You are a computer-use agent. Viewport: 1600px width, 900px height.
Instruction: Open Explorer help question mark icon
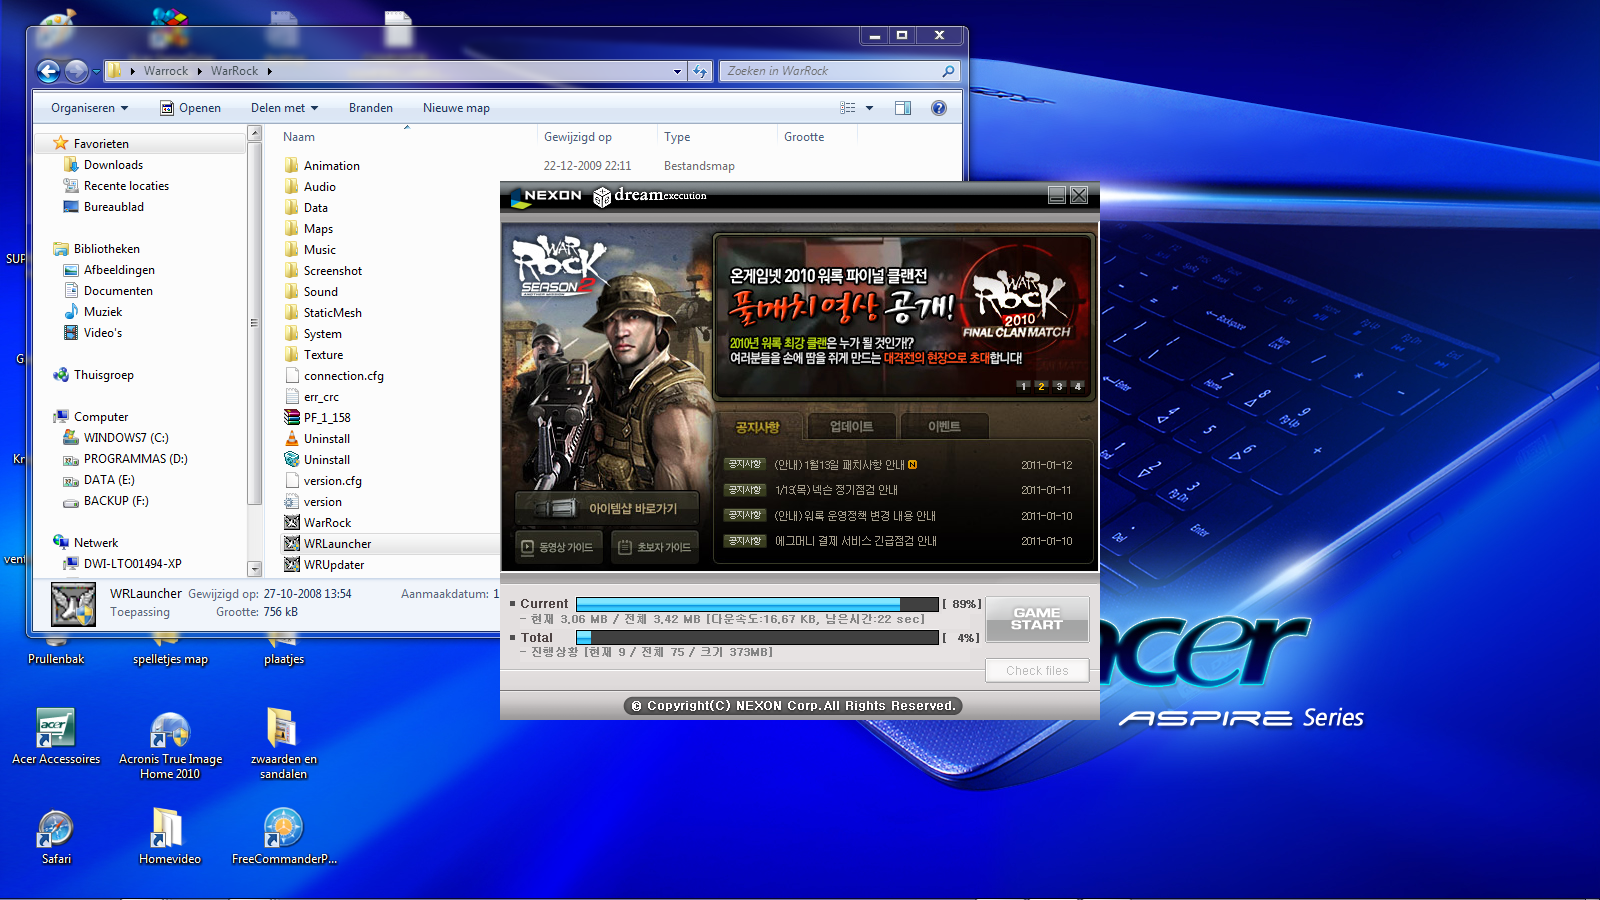(939, 108)
